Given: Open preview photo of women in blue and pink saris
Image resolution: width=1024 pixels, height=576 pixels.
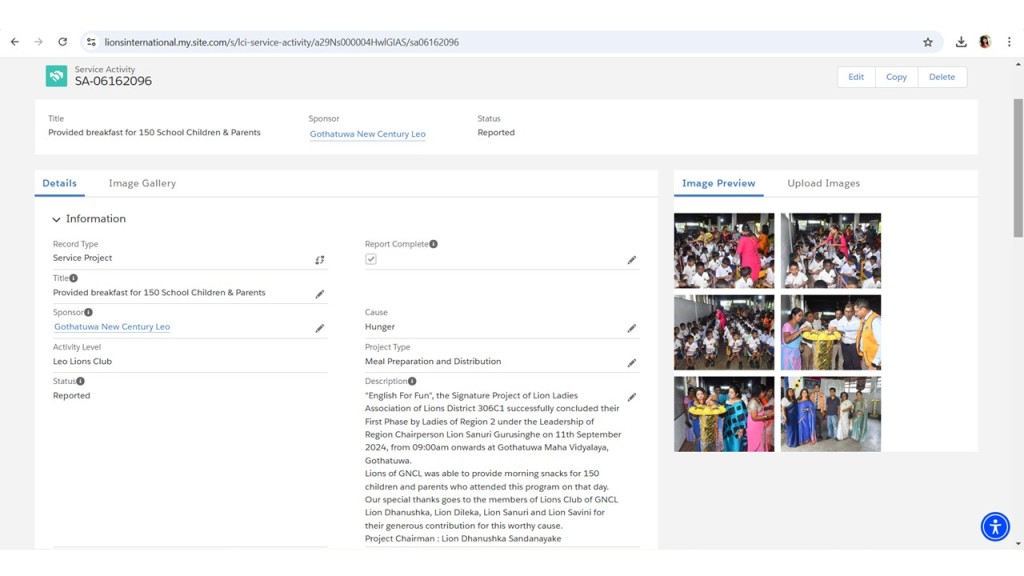Looking at the screenshot, I should click(724, 414).
